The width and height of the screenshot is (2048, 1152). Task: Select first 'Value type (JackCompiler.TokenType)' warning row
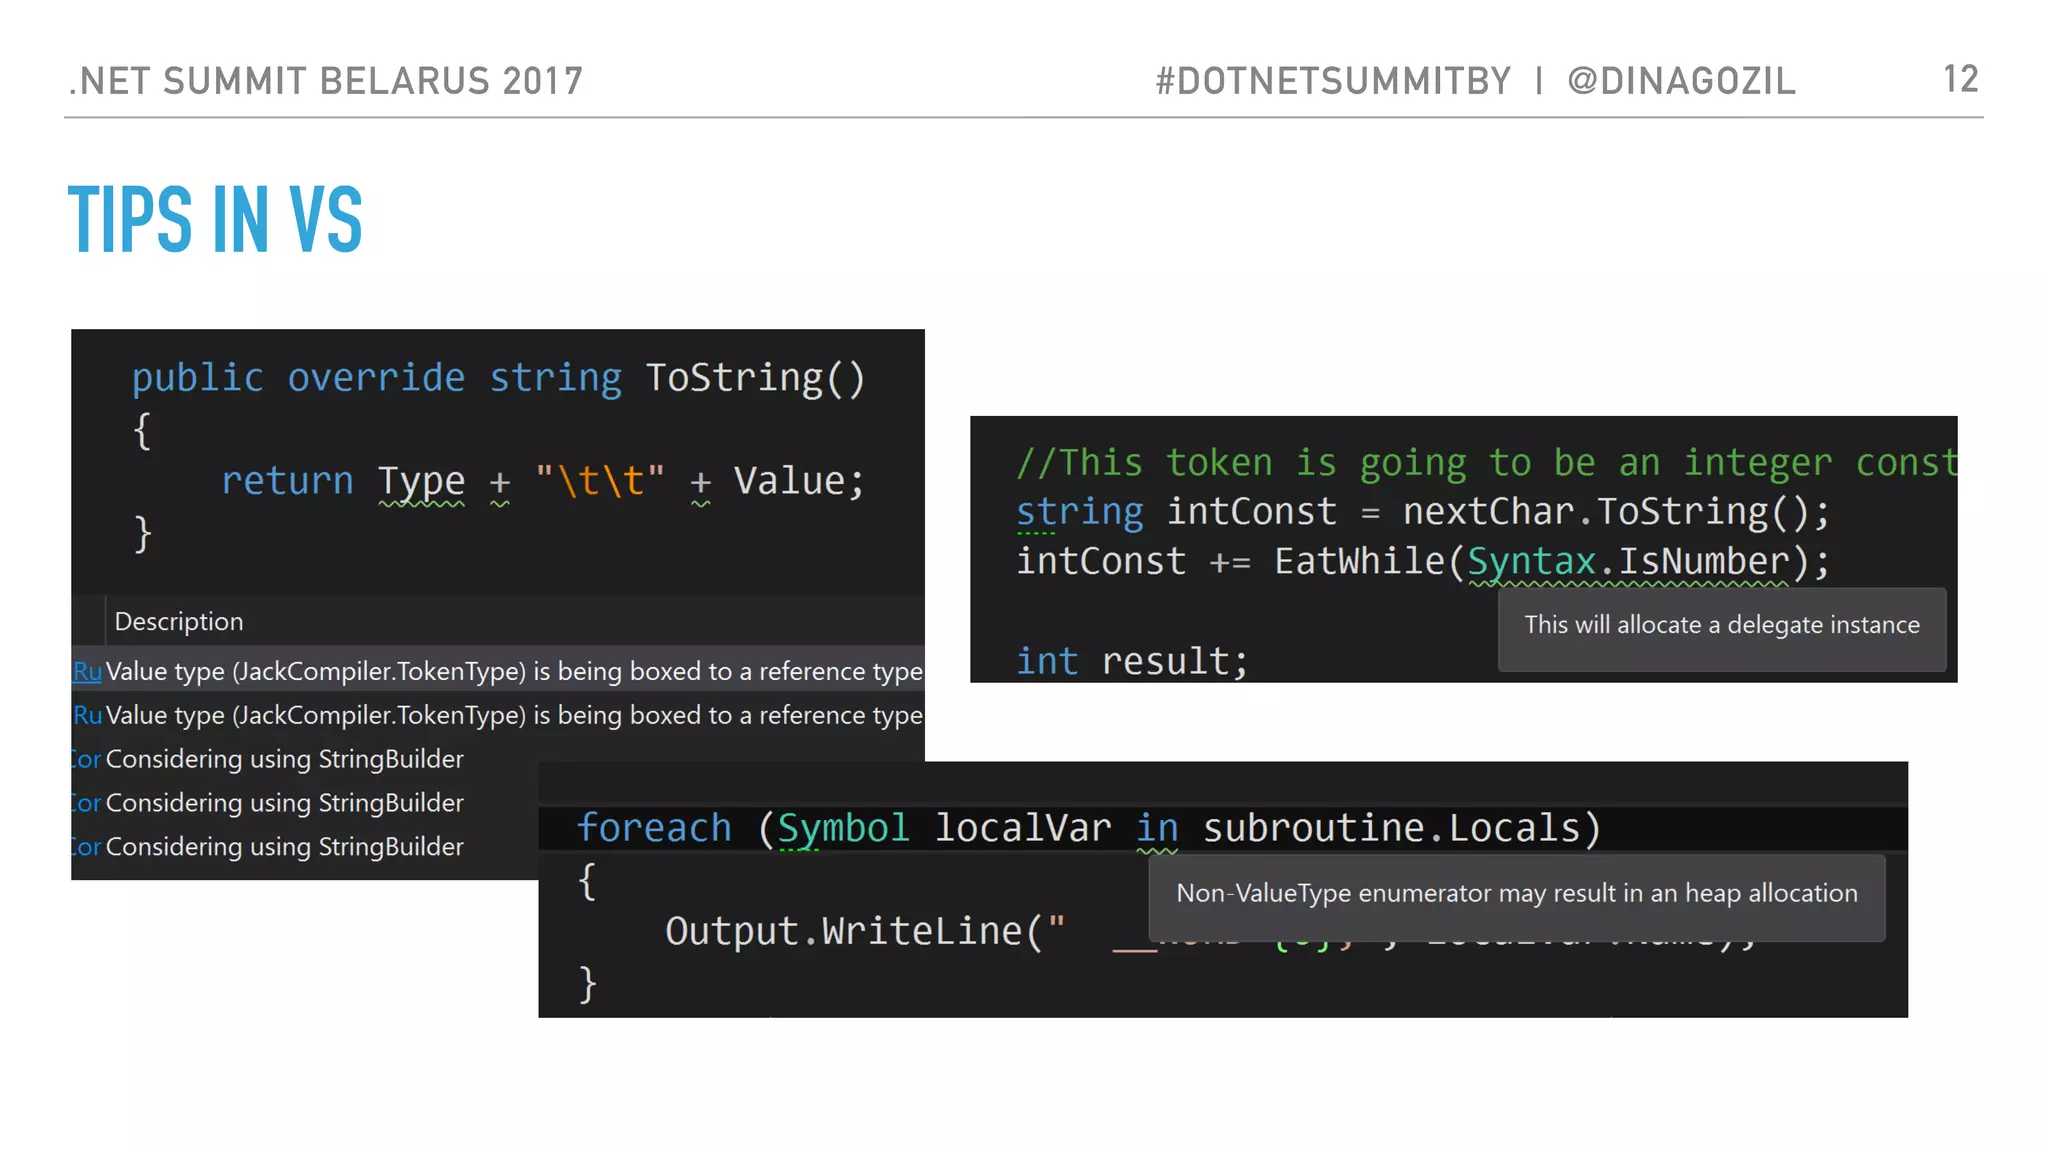tap(498, 671)
